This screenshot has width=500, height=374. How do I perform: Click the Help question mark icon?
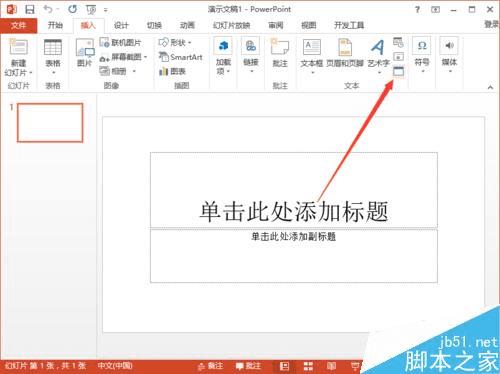pos(417,9)
